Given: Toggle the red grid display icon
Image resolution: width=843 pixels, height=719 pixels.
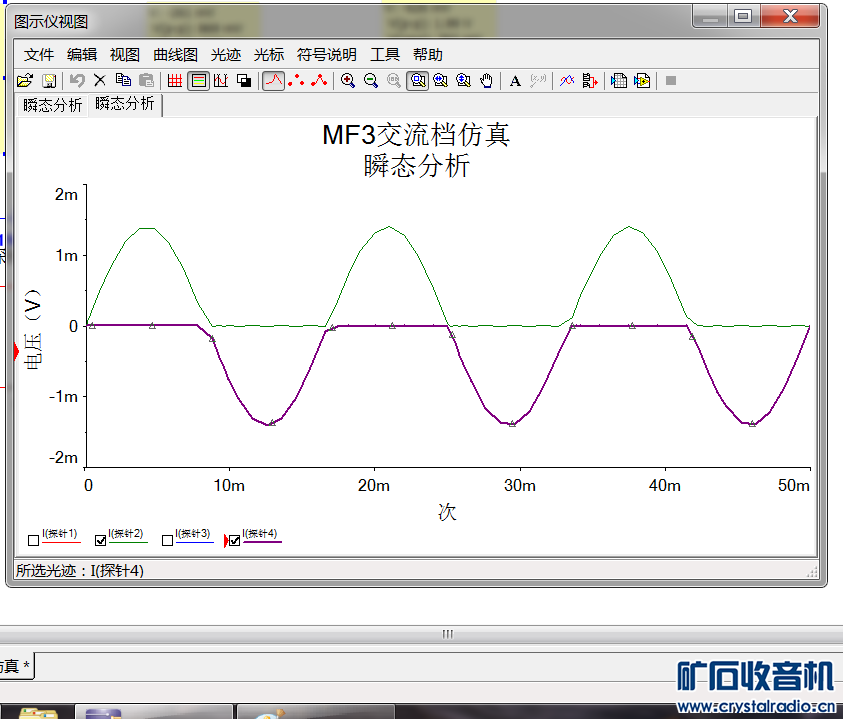Looking at the screenshot, I should [175, 81].
